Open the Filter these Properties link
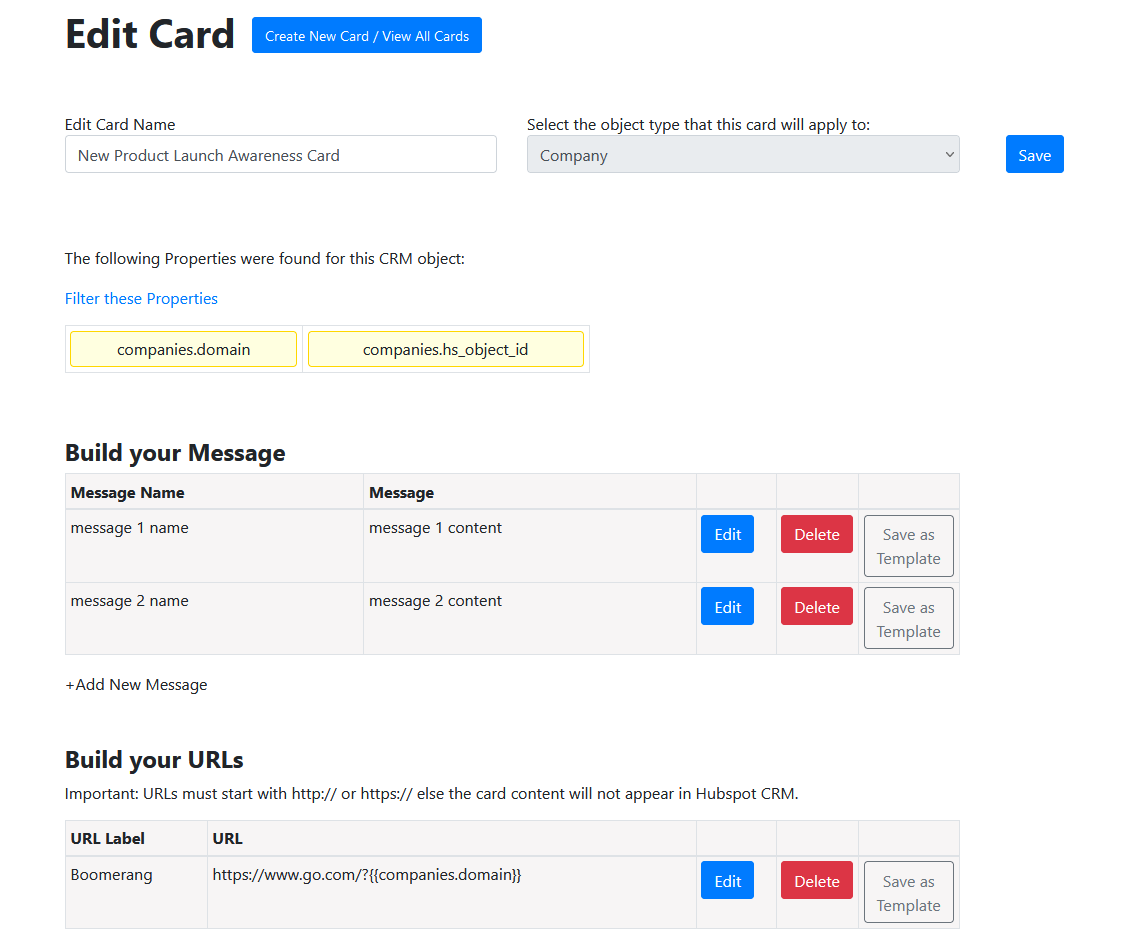The width and height of the screenshot is (1131, 941). [x=141, y=299]
